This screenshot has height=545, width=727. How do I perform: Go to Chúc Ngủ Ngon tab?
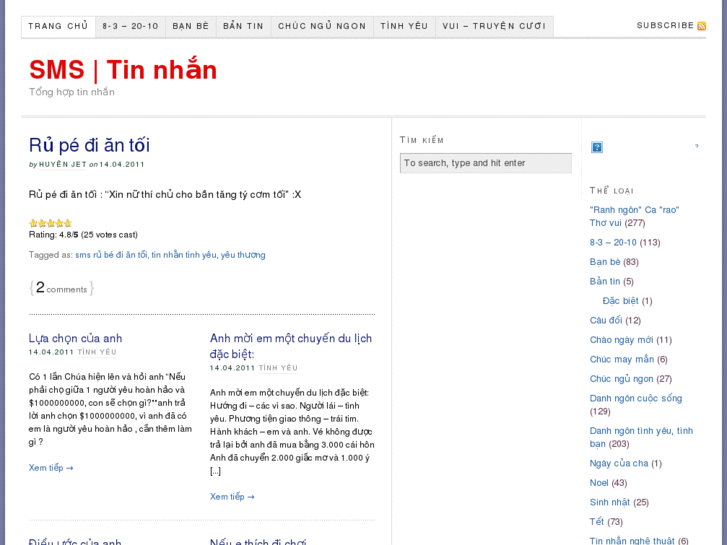tap(322, 26)
